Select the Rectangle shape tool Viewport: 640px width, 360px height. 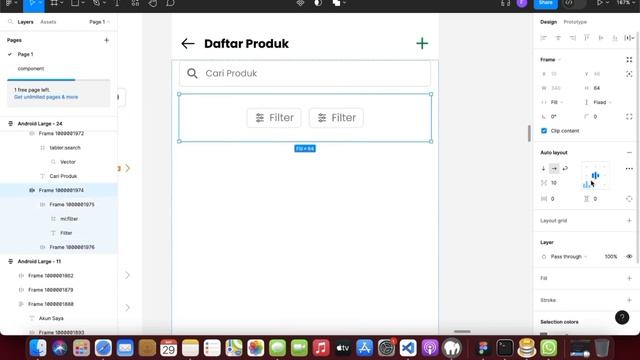(x=75, y=3)
